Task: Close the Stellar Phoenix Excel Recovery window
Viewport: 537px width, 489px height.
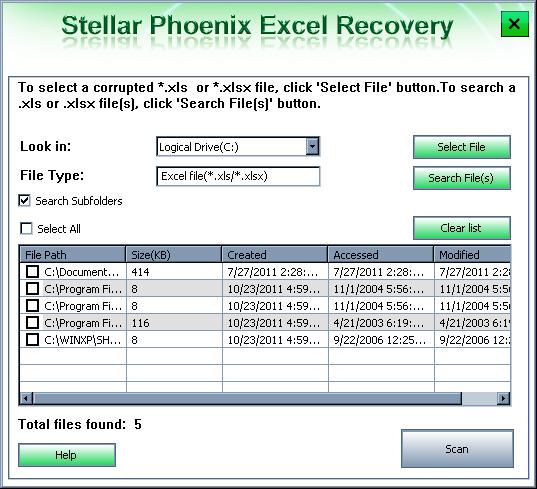Action: click(514, 24)
